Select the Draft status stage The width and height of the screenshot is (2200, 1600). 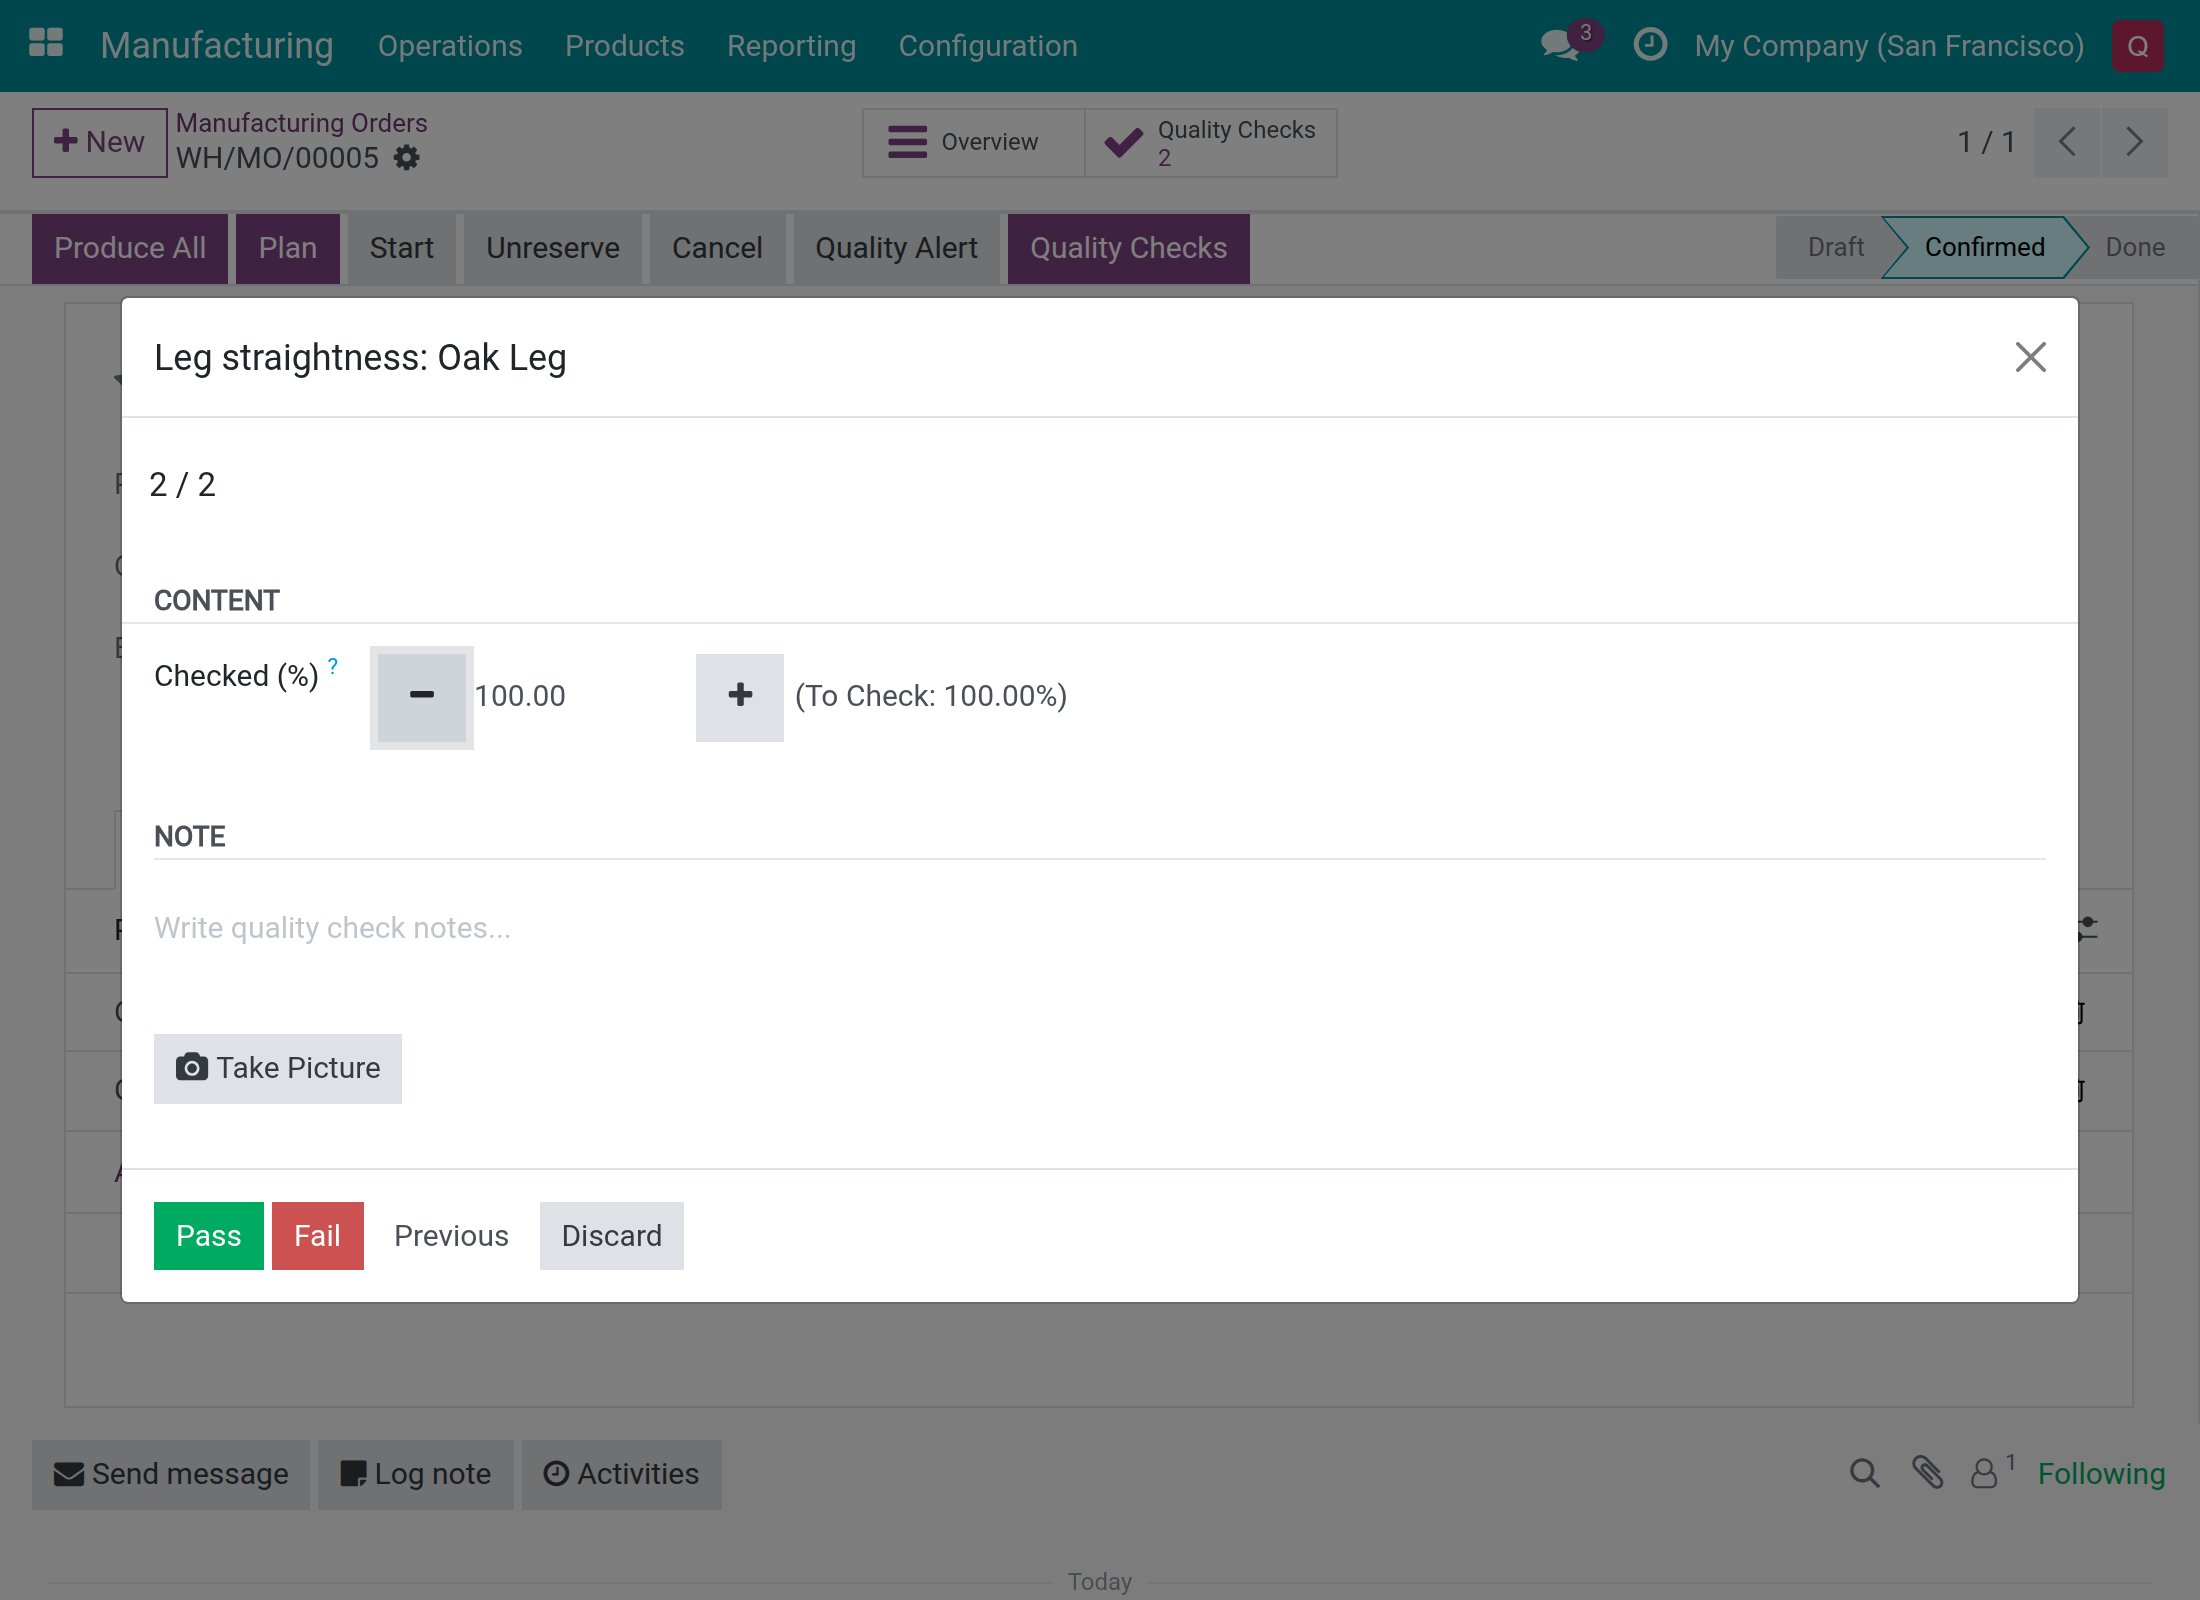[1834, 247]
